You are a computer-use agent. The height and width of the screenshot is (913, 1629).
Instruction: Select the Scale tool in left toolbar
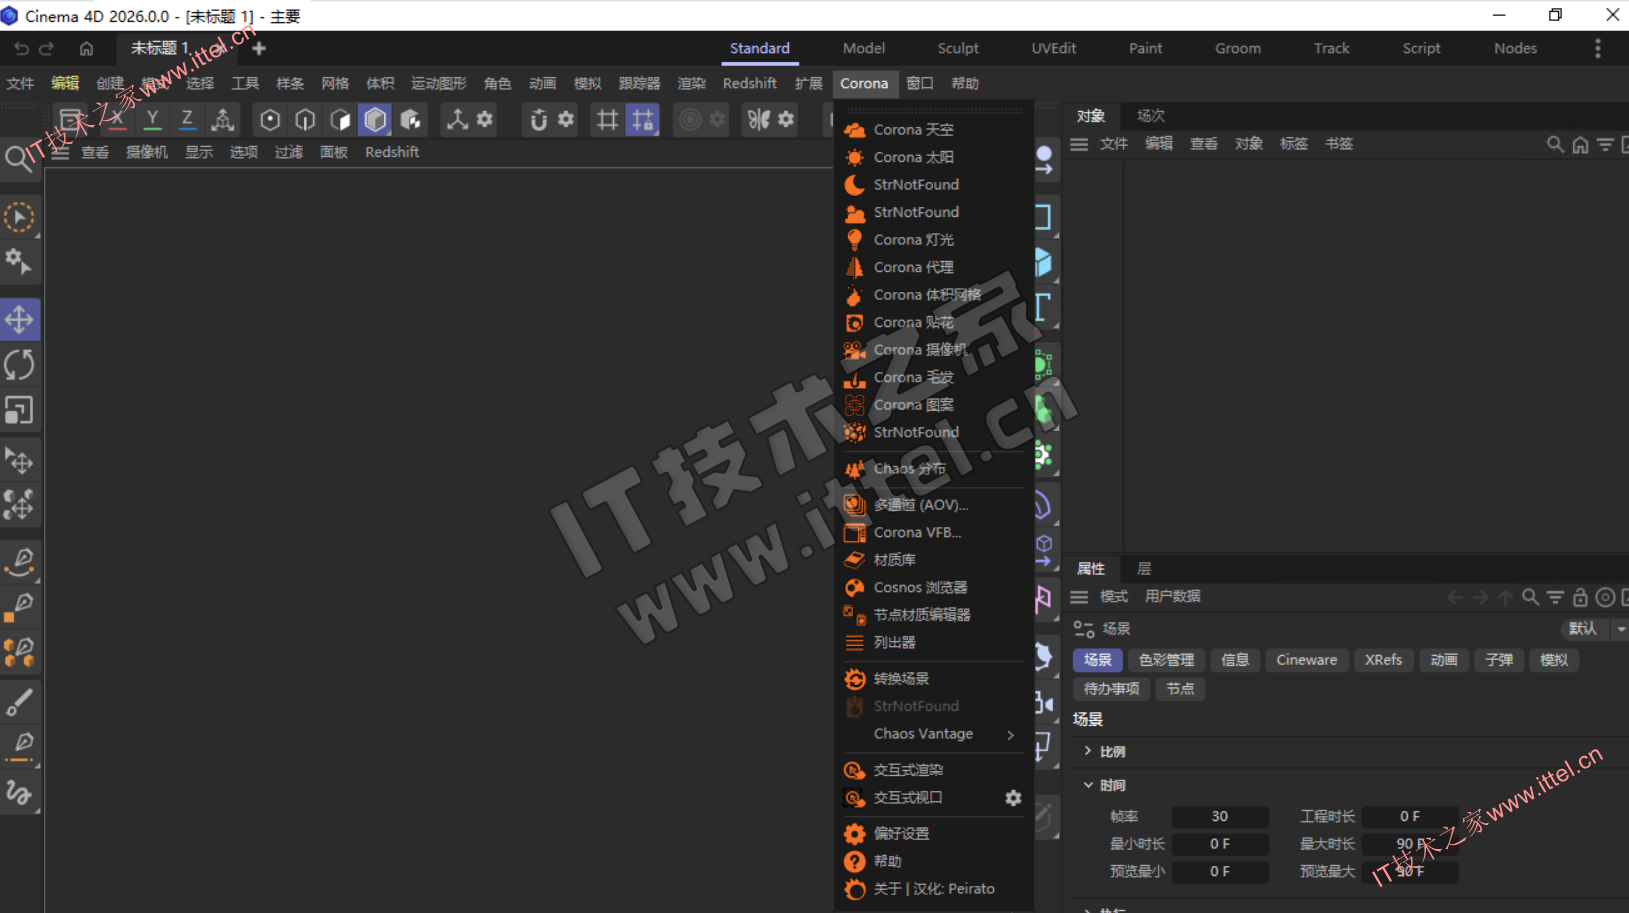(x=20, y=410)
